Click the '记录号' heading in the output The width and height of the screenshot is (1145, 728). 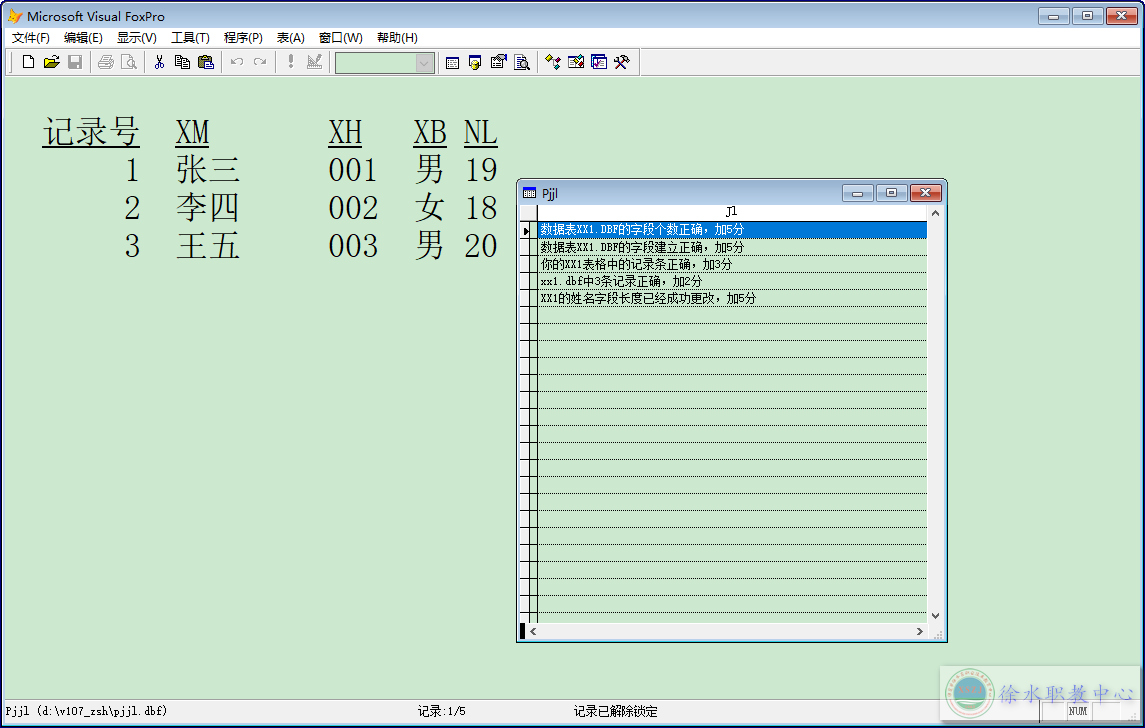coord(91,132)
